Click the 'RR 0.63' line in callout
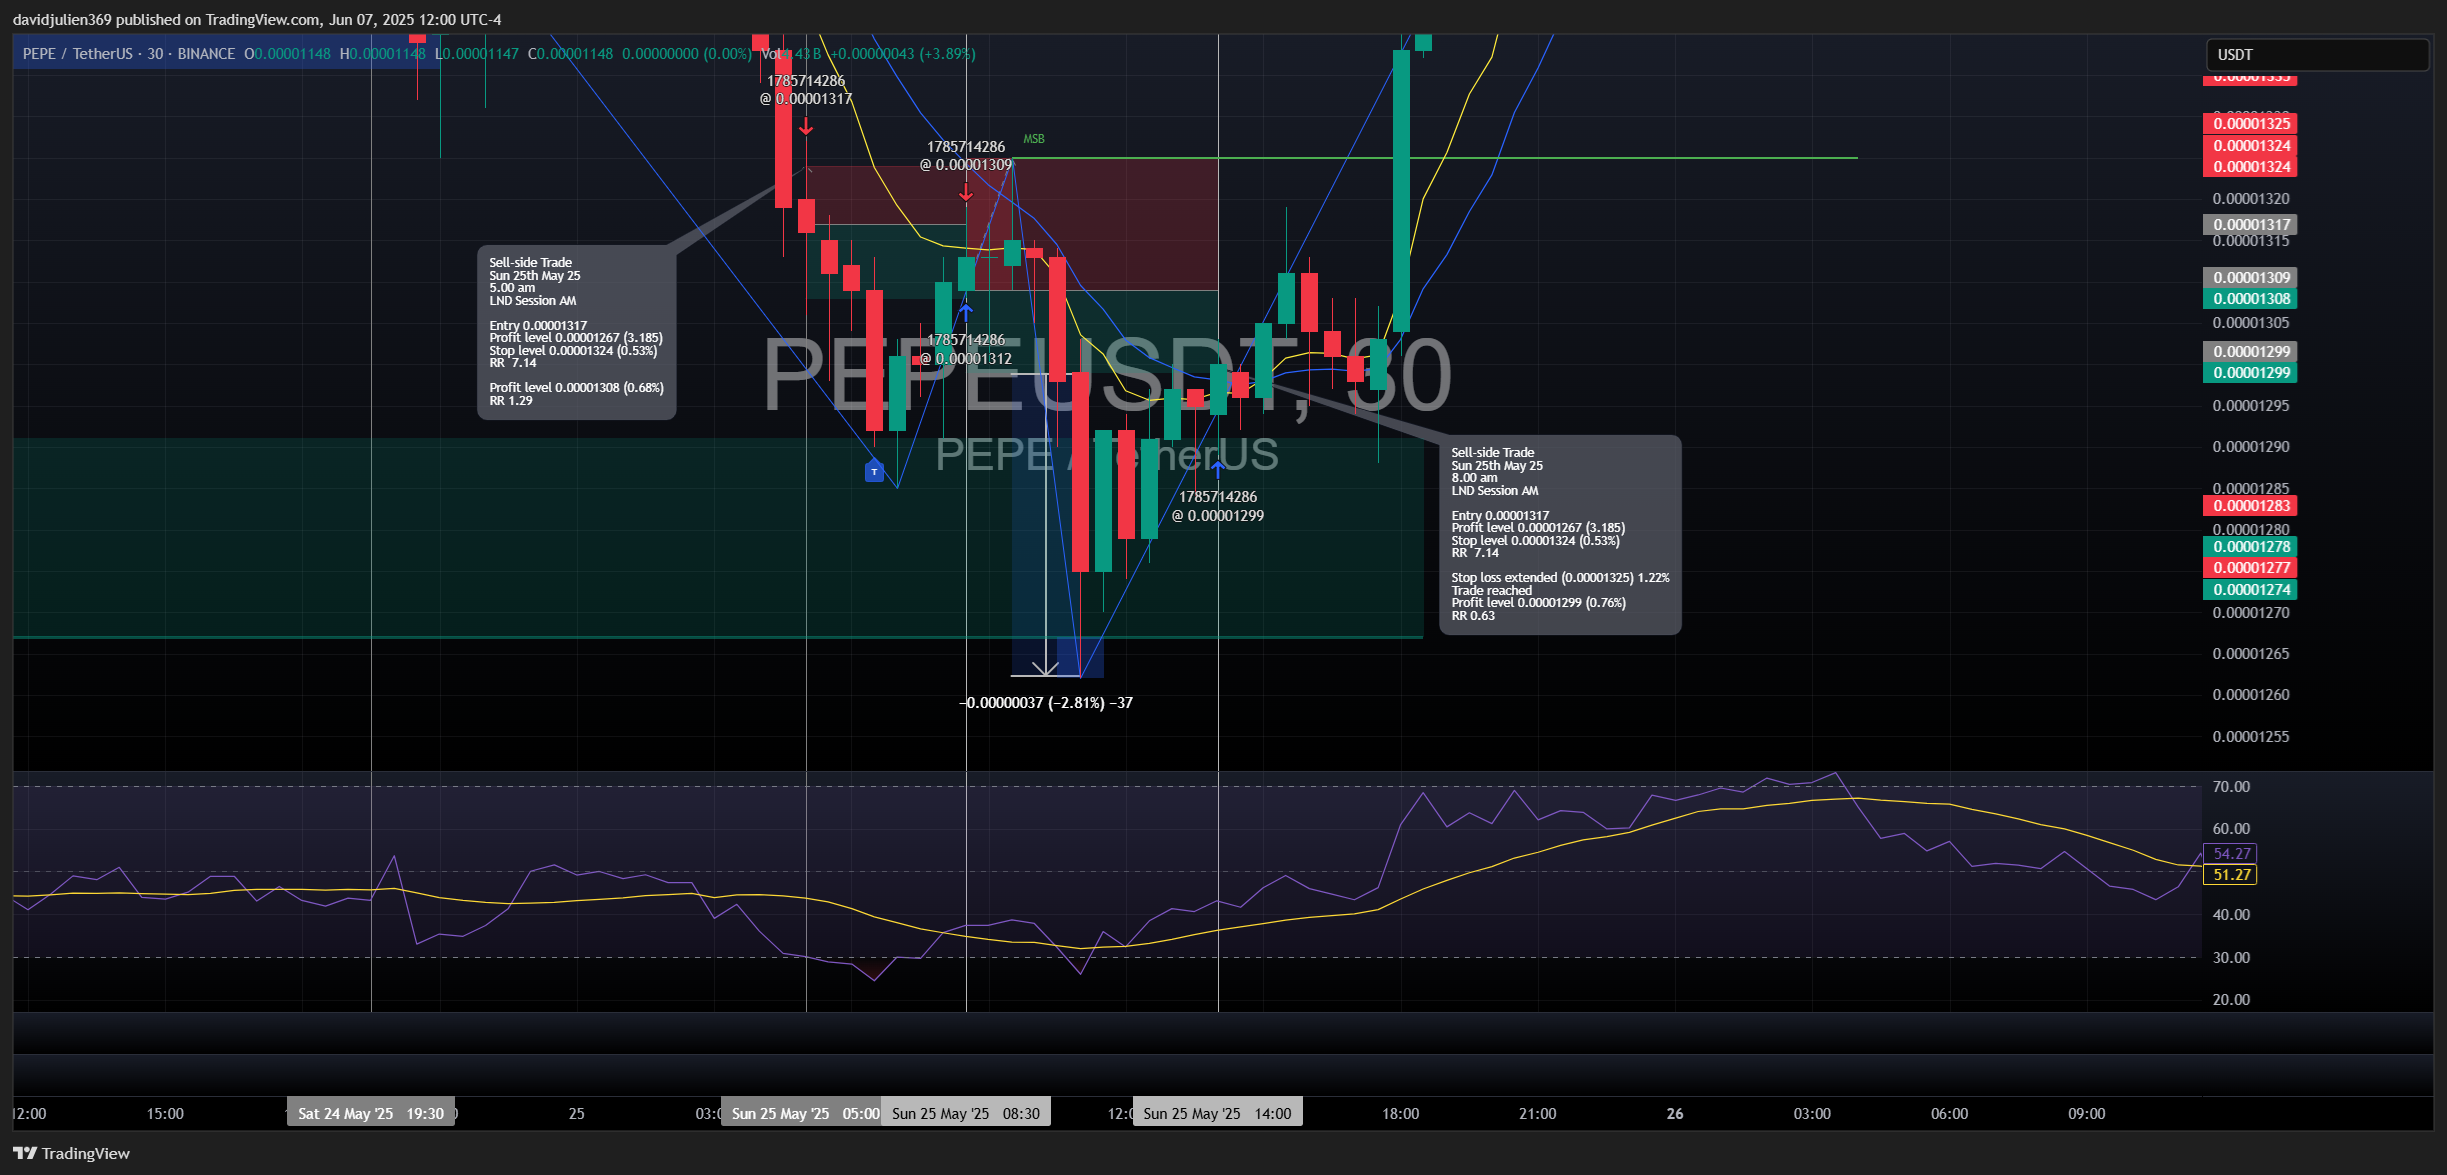 [1473, 616]
